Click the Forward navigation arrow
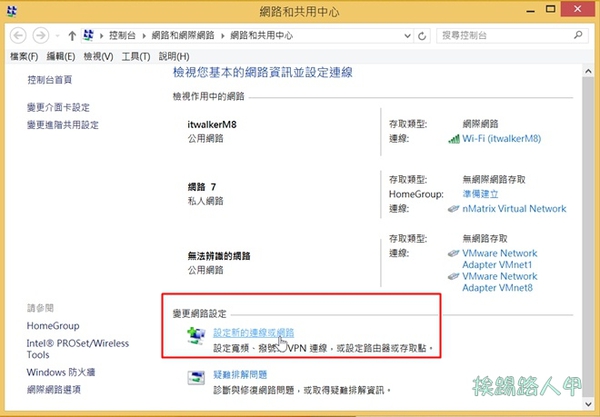The image size is (600, 417). point(41,36)
